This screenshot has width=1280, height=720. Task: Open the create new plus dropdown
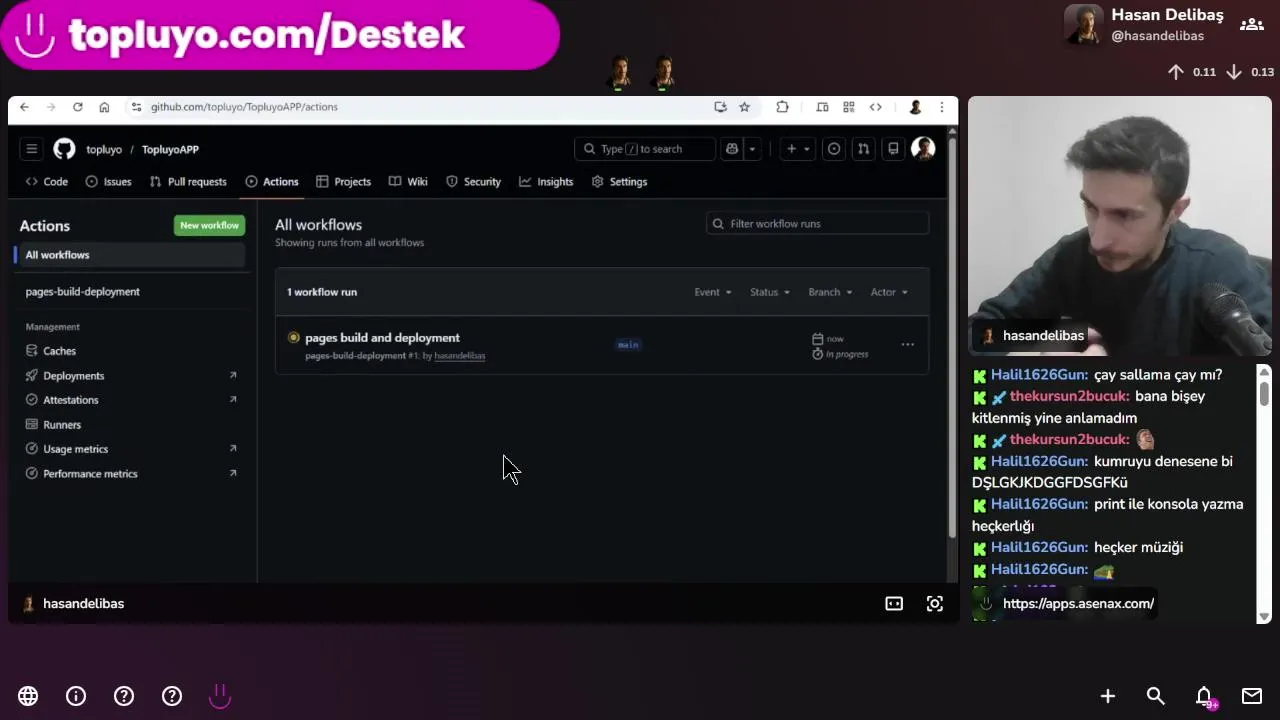pyautogui.click(x=798, y=149)
